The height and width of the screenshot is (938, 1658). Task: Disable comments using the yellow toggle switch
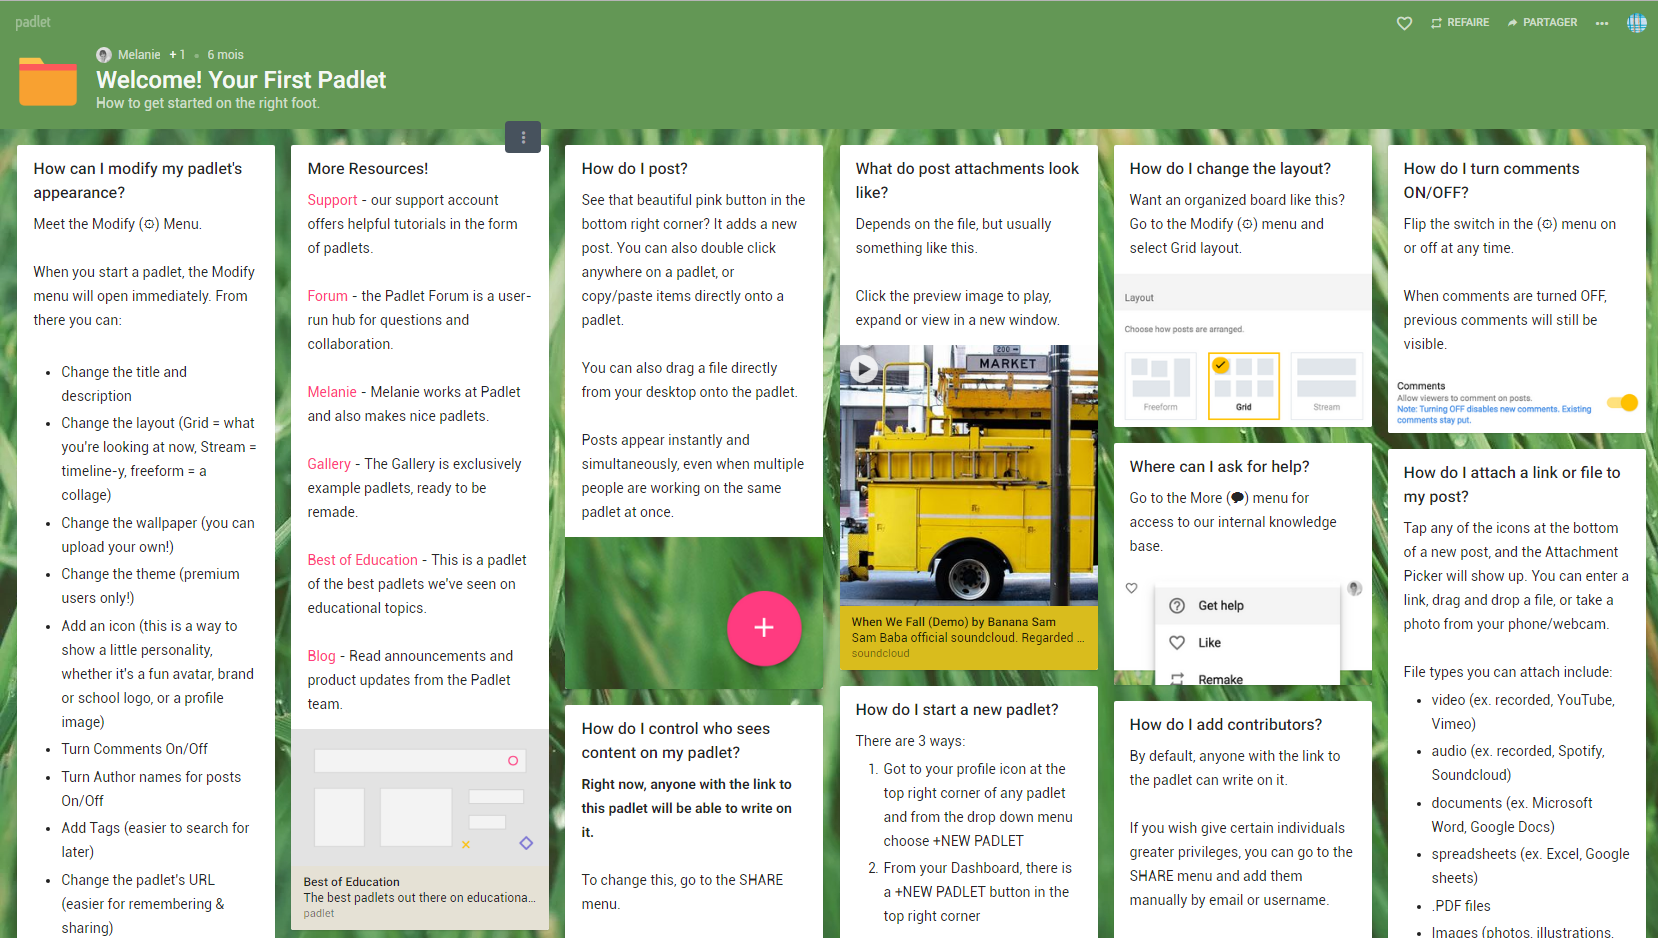(1621, 402)
